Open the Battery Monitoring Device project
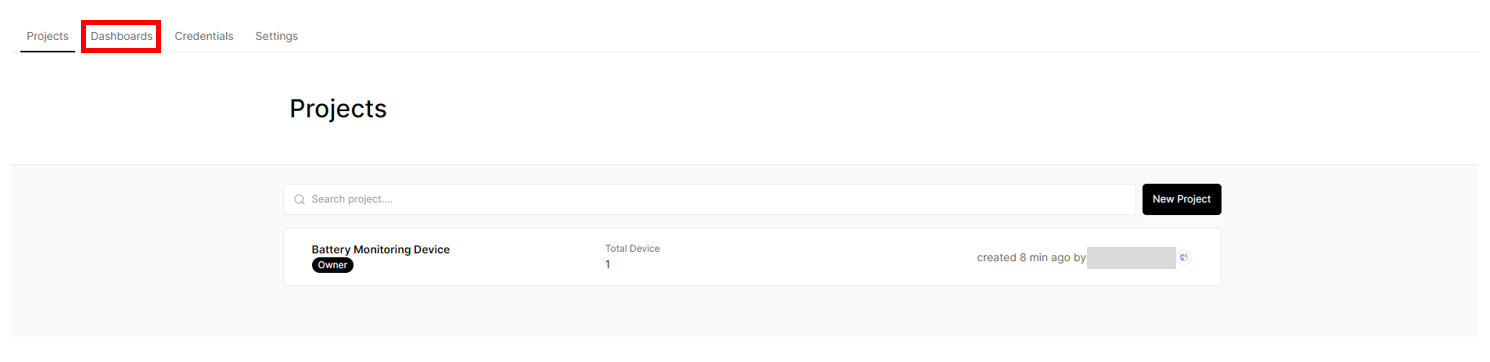The height and width of the screenshot is (362, 1490). (380, 249)
